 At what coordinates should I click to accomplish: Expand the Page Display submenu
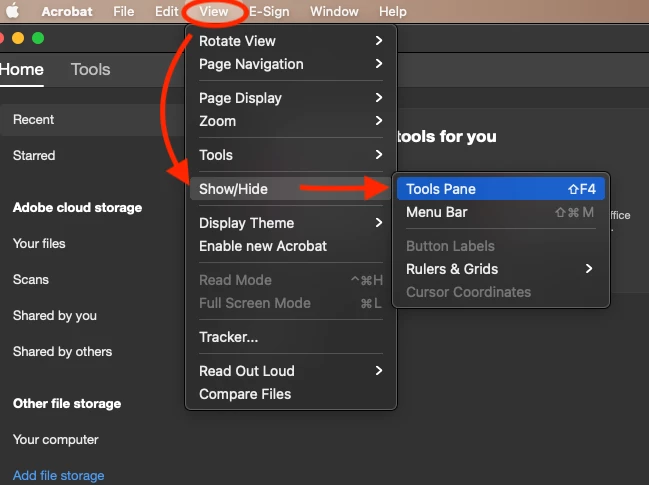(291, 98)
